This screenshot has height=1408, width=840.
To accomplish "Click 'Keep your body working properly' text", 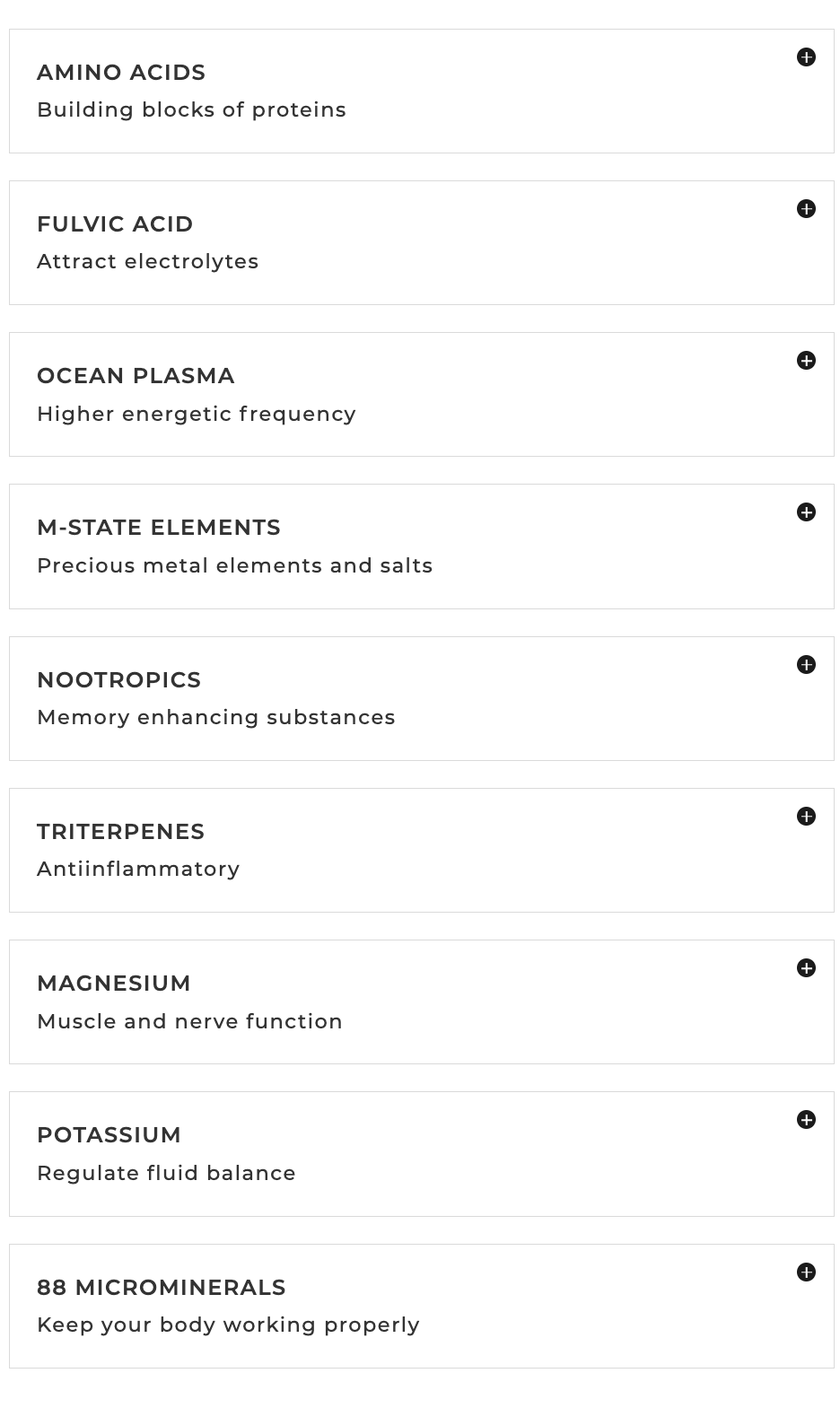I will (x=228, y=1325).
